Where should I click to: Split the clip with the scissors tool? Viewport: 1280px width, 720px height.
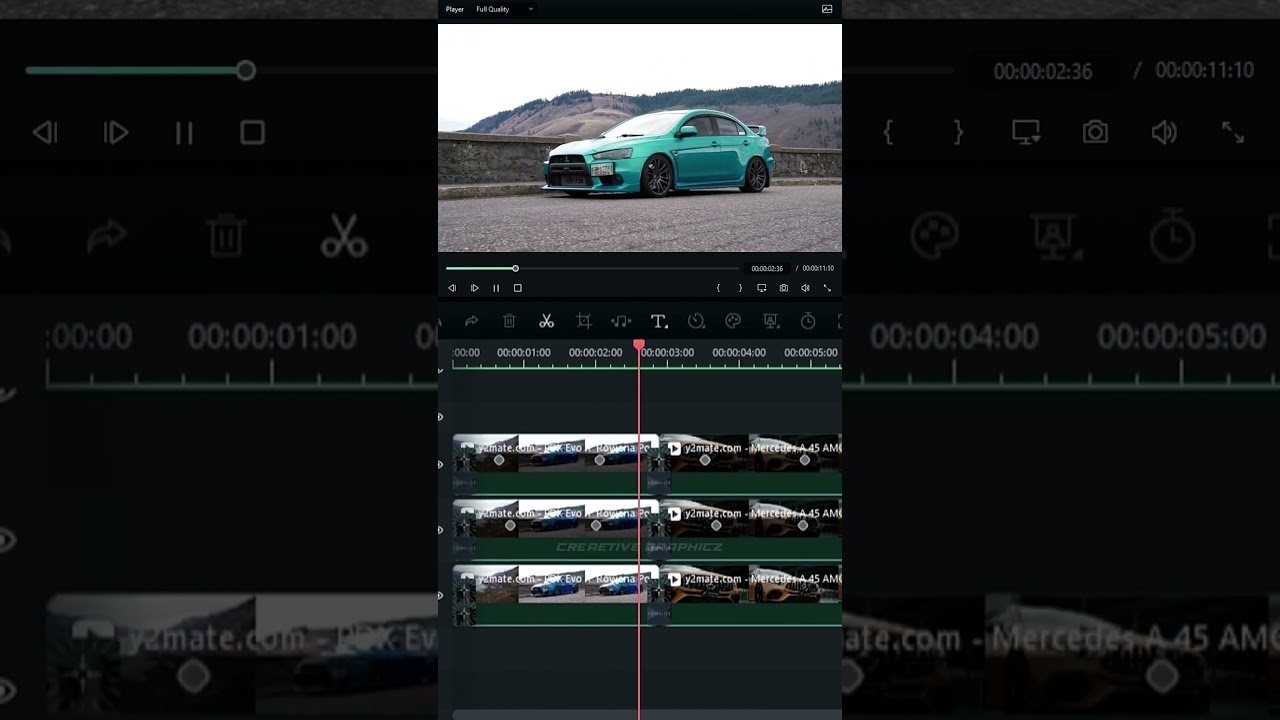pyautogui.click(x=546, y=321)
